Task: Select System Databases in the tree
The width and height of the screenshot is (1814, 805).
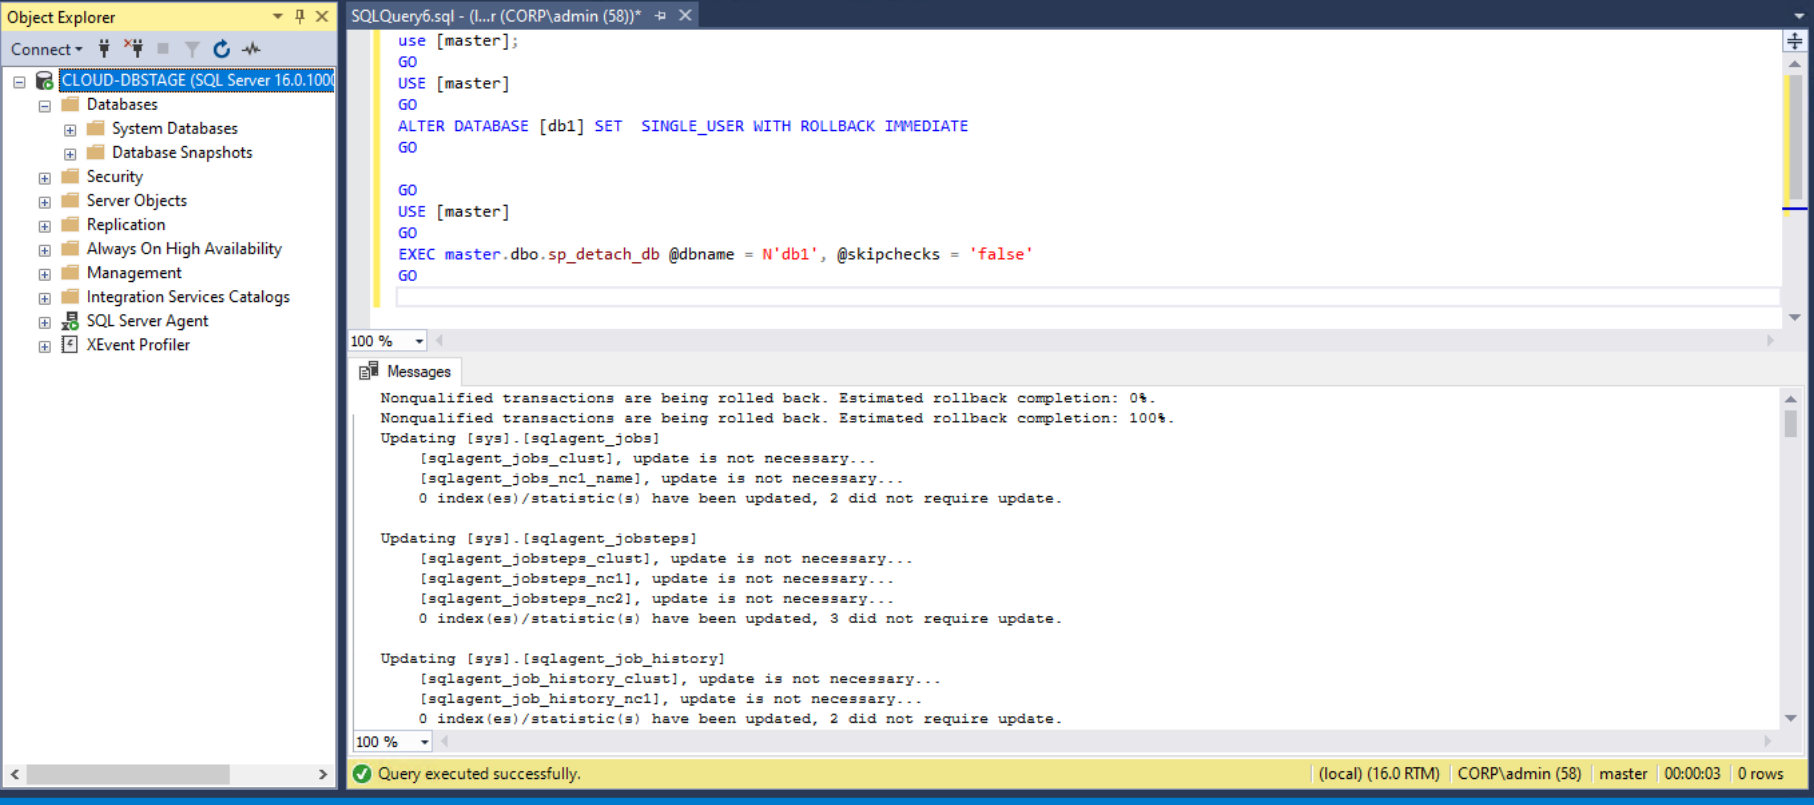Action: (x=174, y=128)
